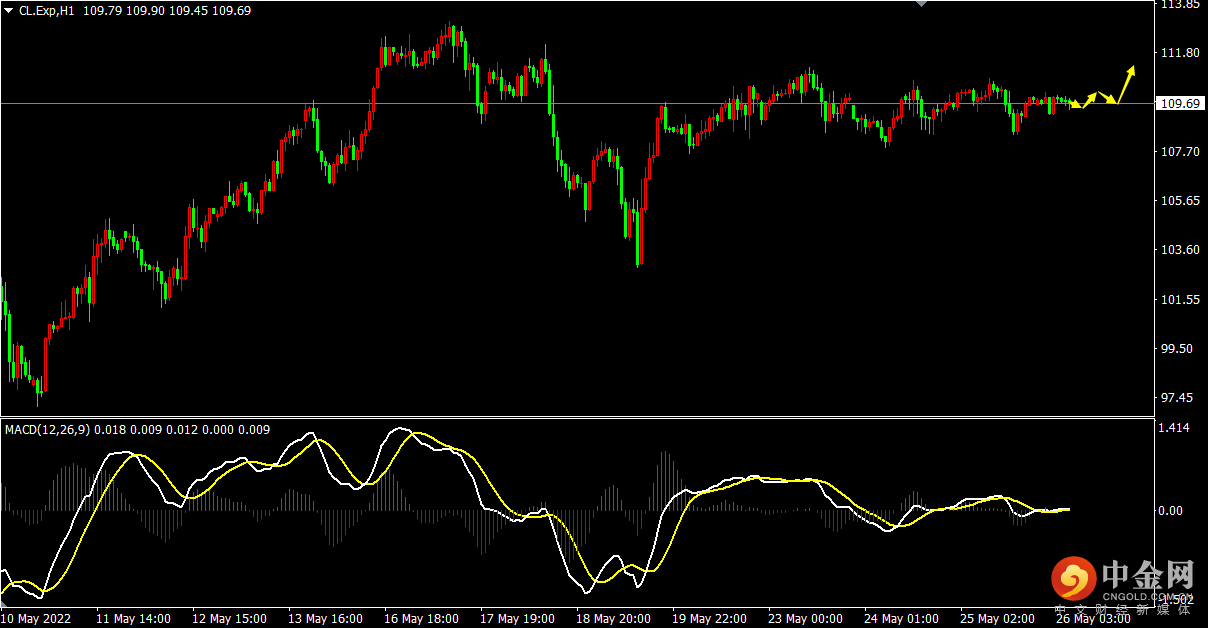This screenshot has height=628, width=1208.
Task: Click the current price tag 109.69
Action: 1179,103
